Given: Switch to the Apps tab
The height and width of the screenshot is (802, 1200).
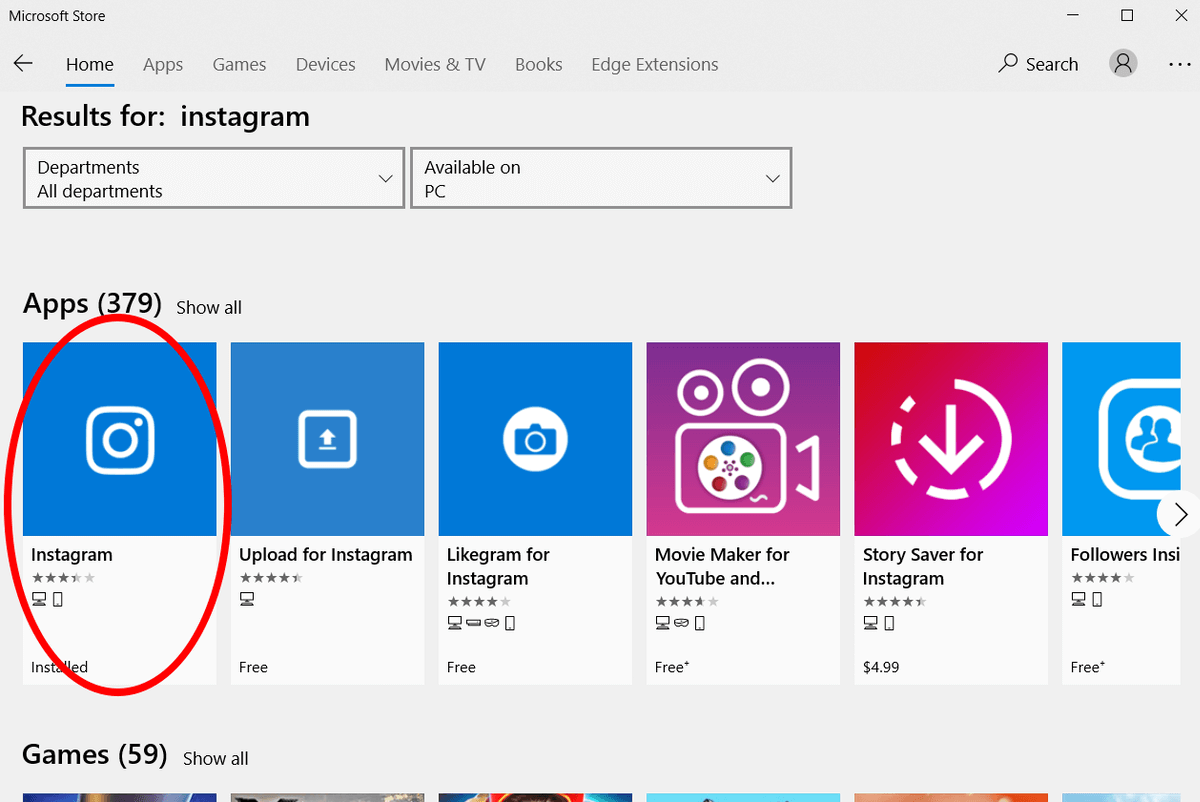Looking at the screenshot, I should [x=163, y=64].
